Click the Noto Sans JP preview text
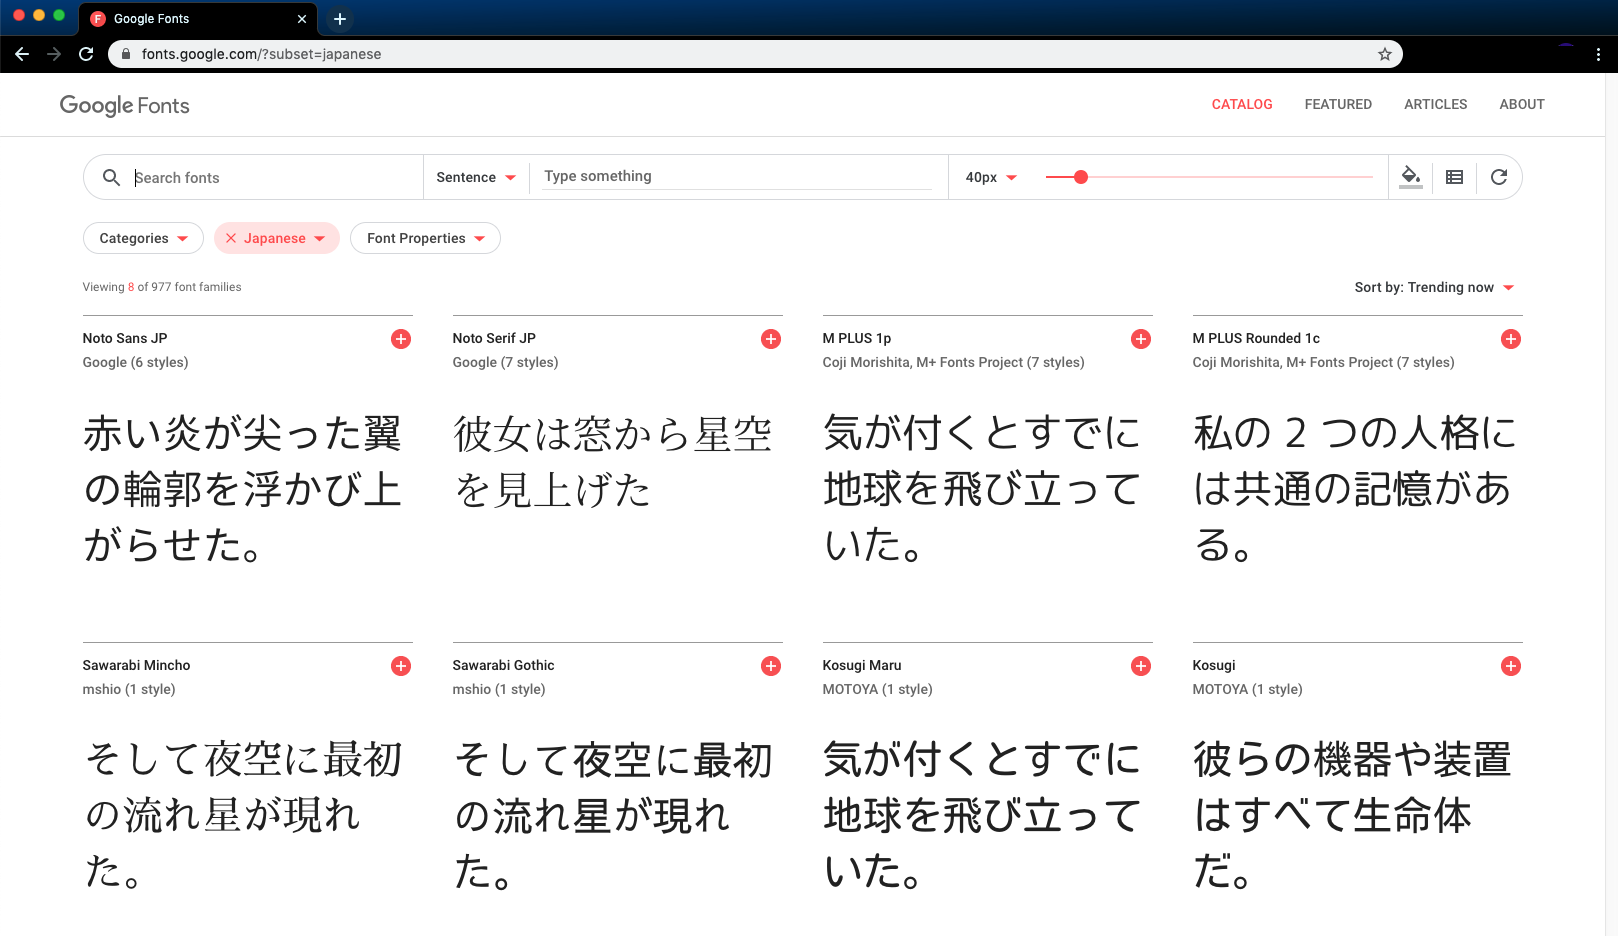The width and height of the screenshot is (1618, 936). point(242,489)
